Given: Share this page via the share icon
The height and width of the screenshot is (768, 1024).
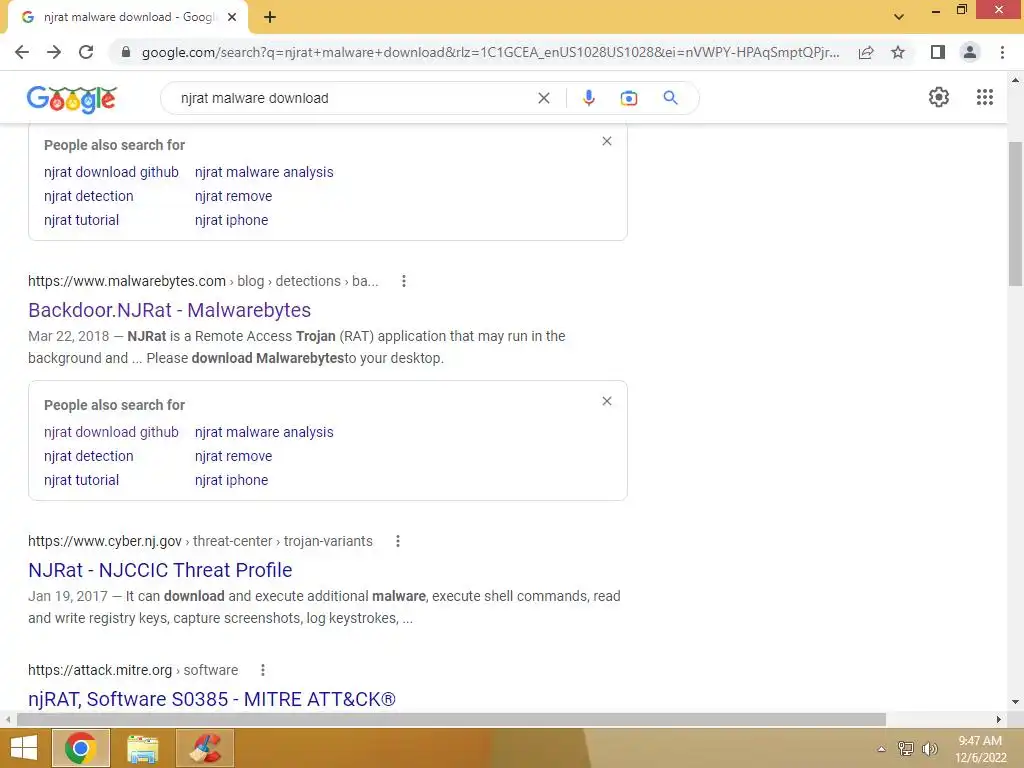Looking at the screenshot, I should pos(866,52).
